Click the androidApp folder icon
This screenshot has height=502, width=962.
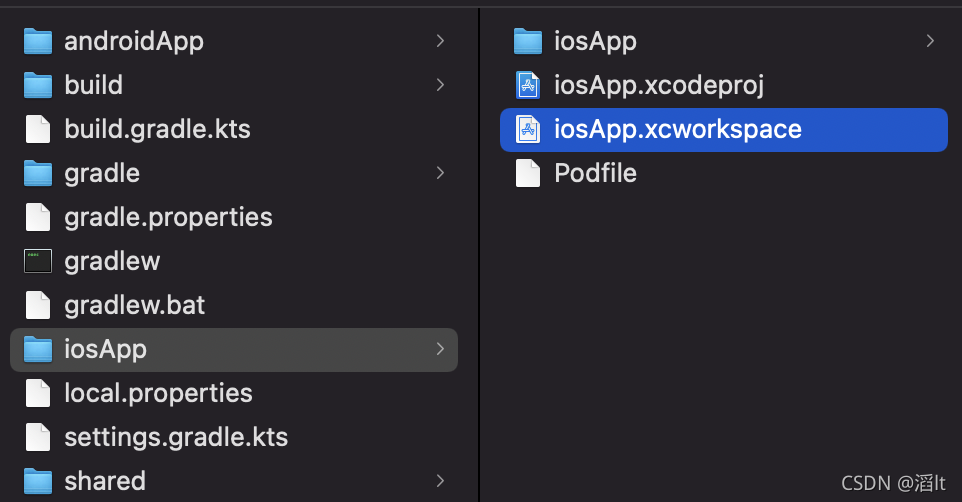click(x=38, y=41)
